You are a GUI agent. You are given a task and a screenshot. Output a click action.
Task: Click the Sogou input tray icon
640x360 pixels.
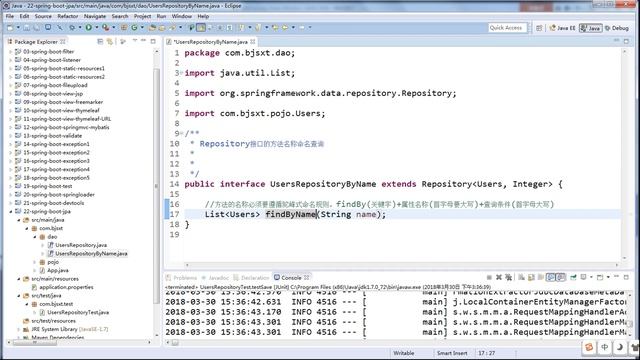pos(589,347)
